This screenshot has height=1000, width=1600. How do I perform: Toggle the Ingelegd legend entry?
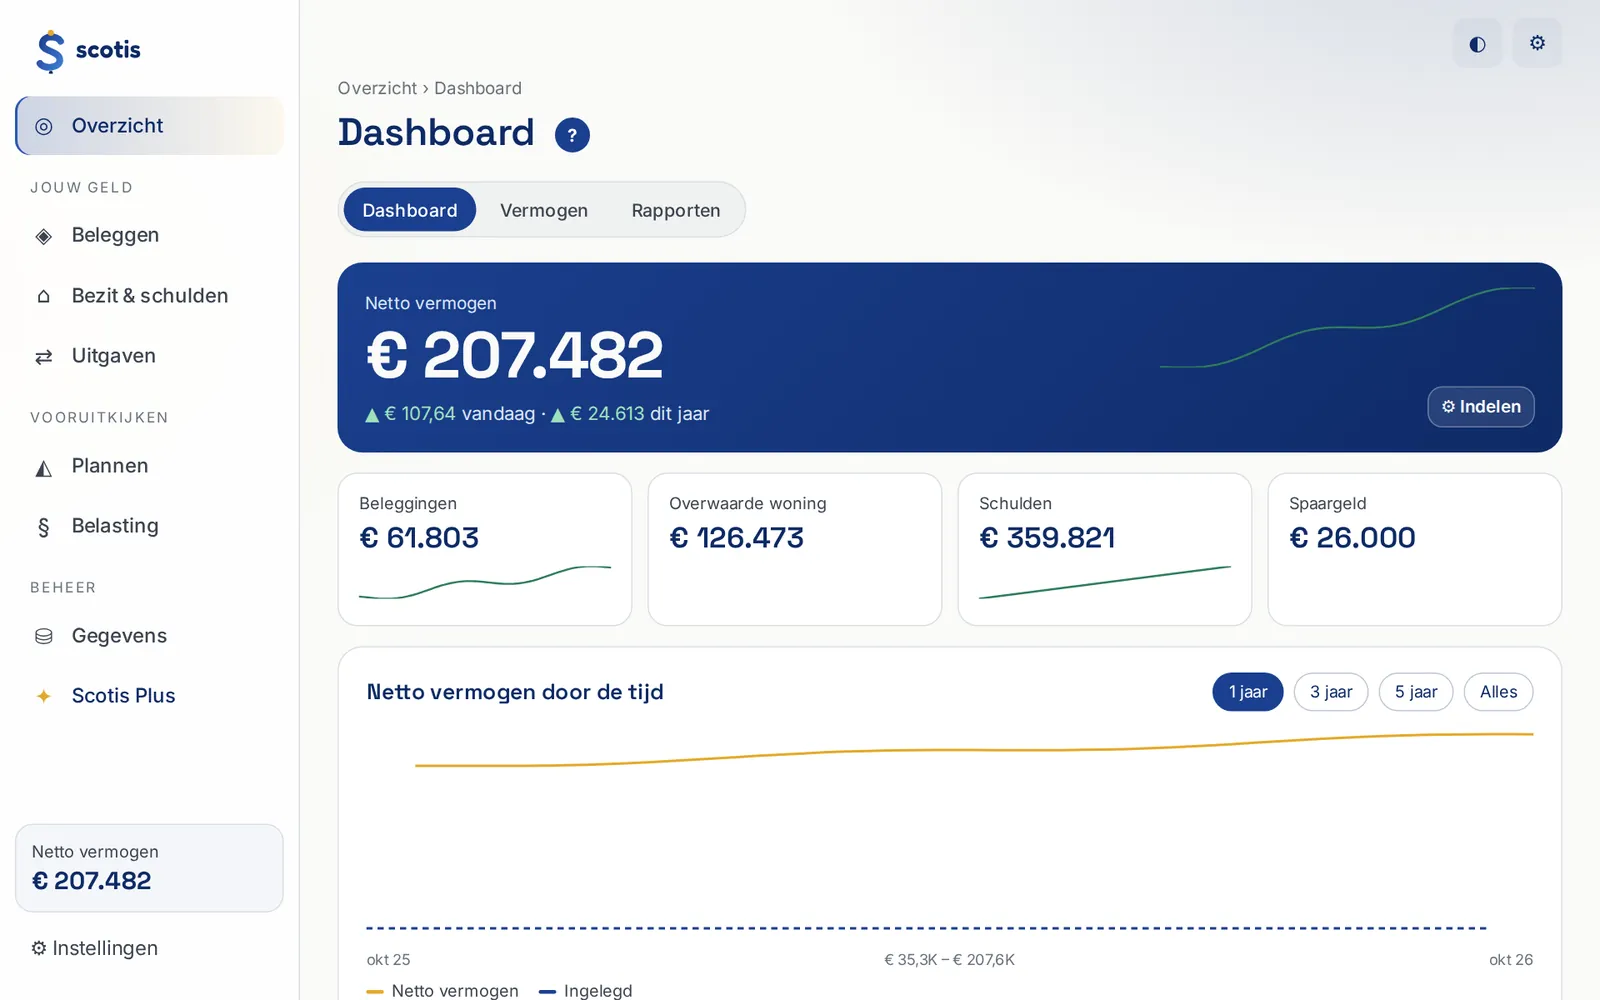(x=586, y=991)
